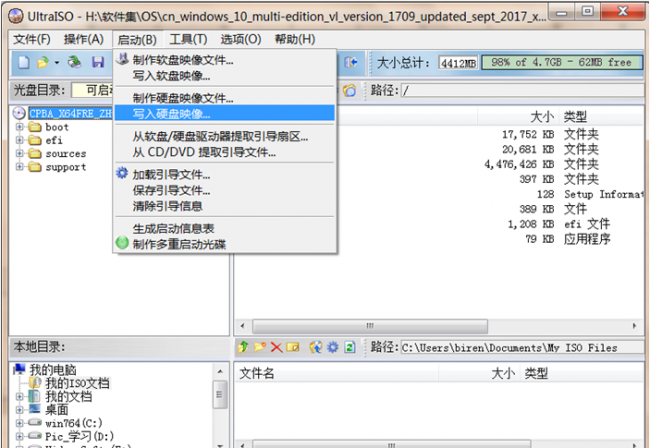Click the 我的电脑 computer icon
This screenshot has width=650, height=448.
coord(19,369)
